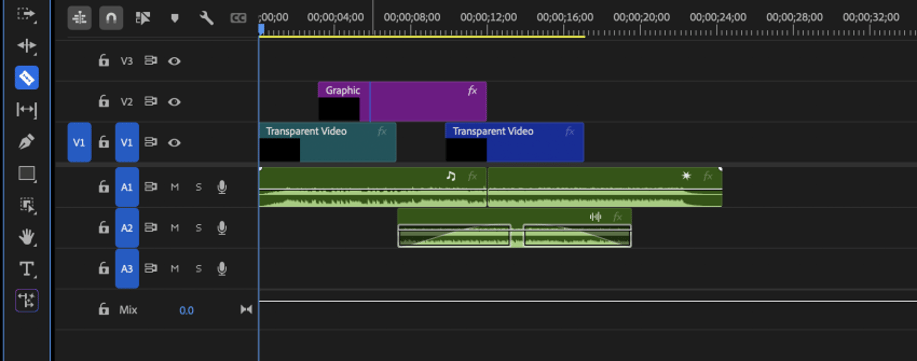Screen dimensions: 917x361
Task: Toggle lock on Mix track
Action: pyautogui.click(x=104, y=310)
